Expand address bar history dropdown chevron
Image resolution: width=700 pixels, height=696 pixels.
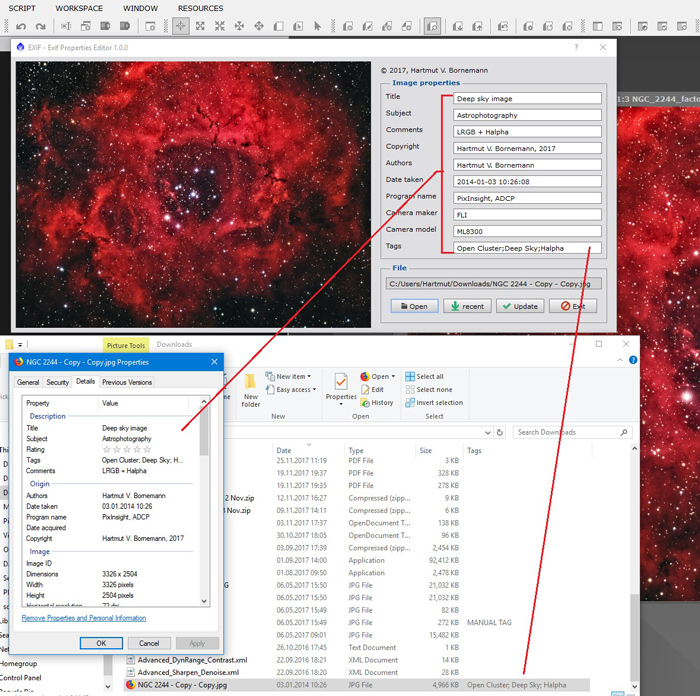click(x=488, y=432)
